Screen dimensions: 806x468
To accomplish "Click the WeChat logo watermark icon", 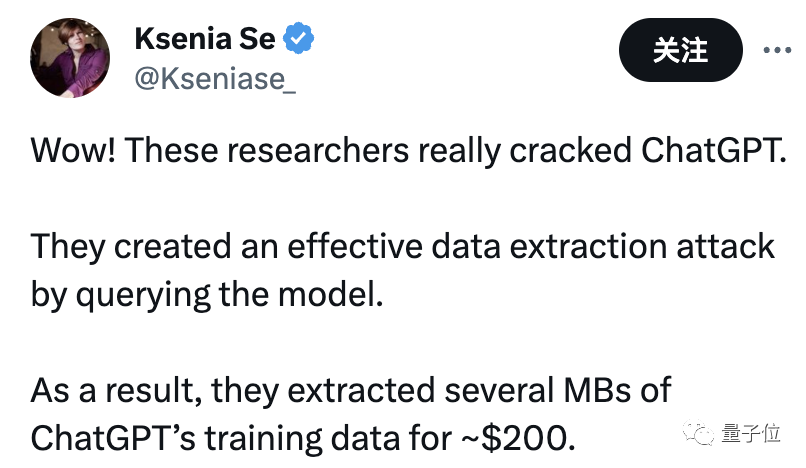I will pos(698,433).
